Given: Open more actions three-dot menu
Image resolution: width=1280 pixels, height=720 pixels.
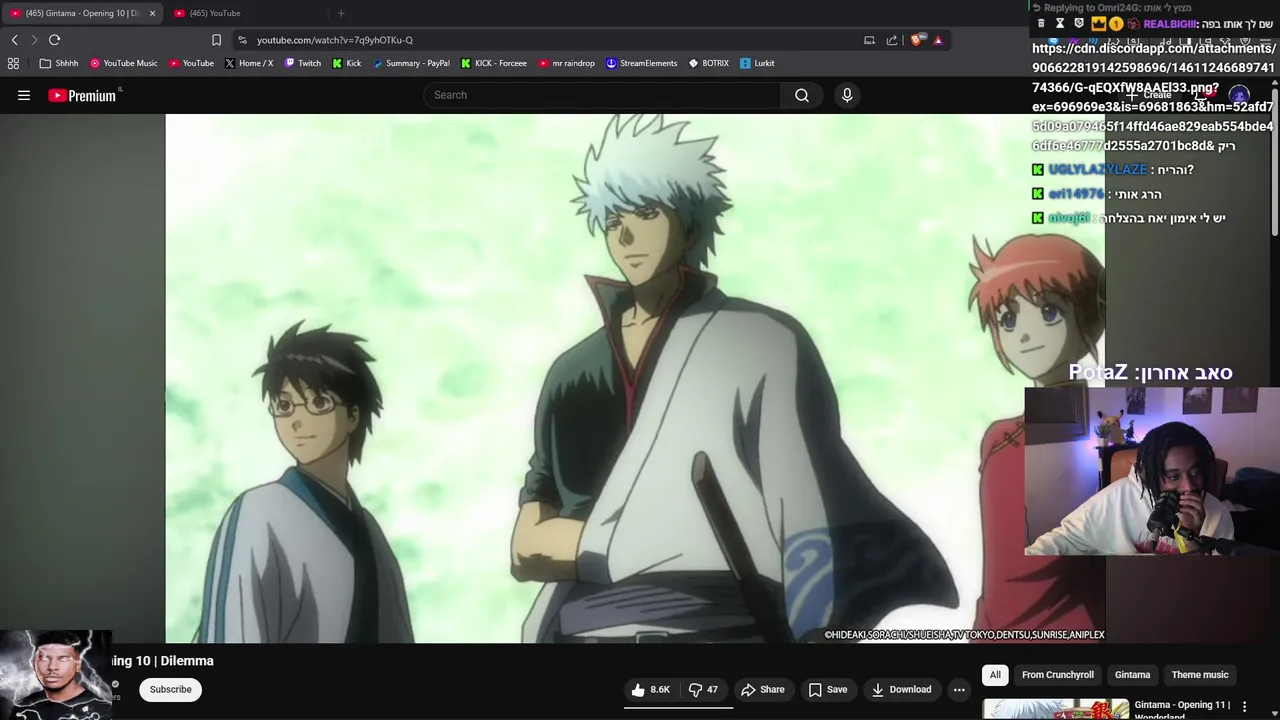Looking at the screenshot, I should tap(959, 689).
